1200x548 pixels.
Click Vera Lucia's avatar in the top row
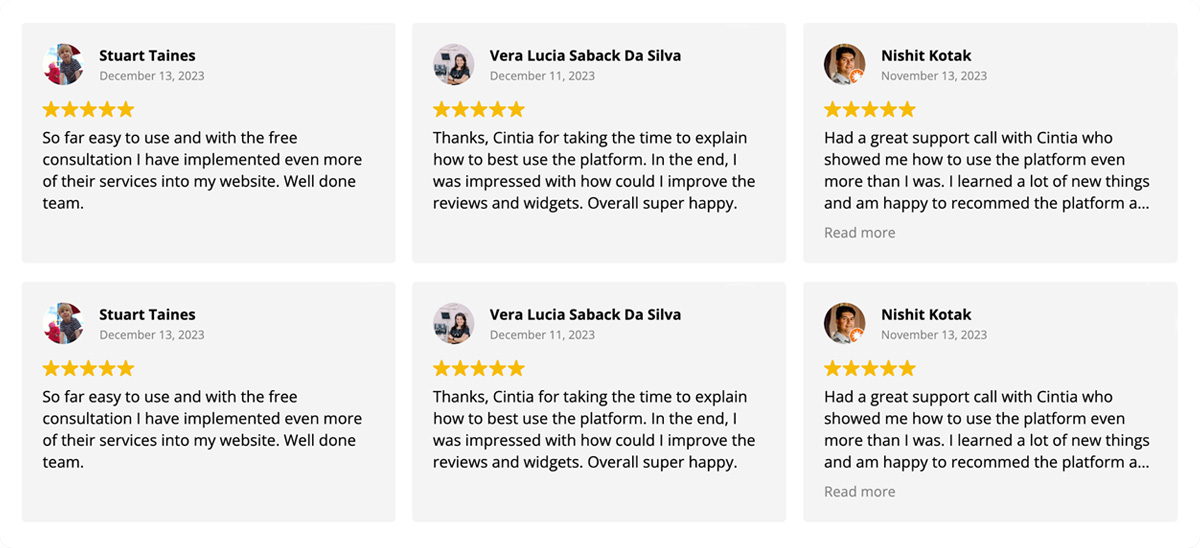[x=453, y=65]
